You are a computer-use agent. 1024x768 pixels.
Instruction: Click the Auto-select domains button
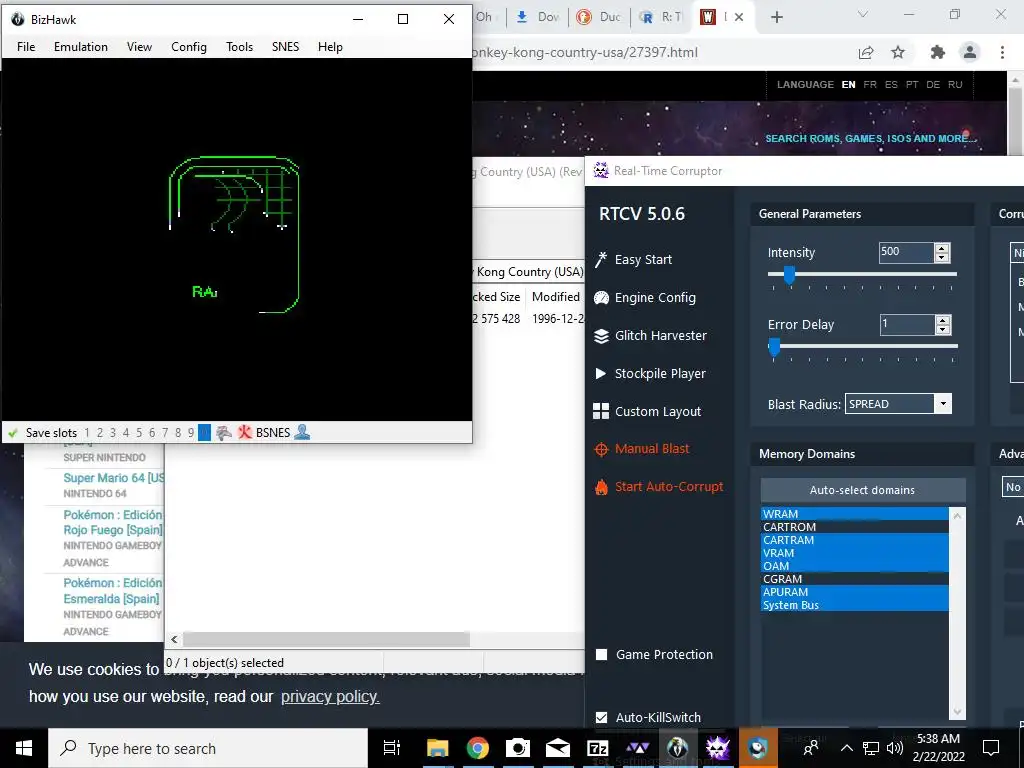click(x=863, y=490)
